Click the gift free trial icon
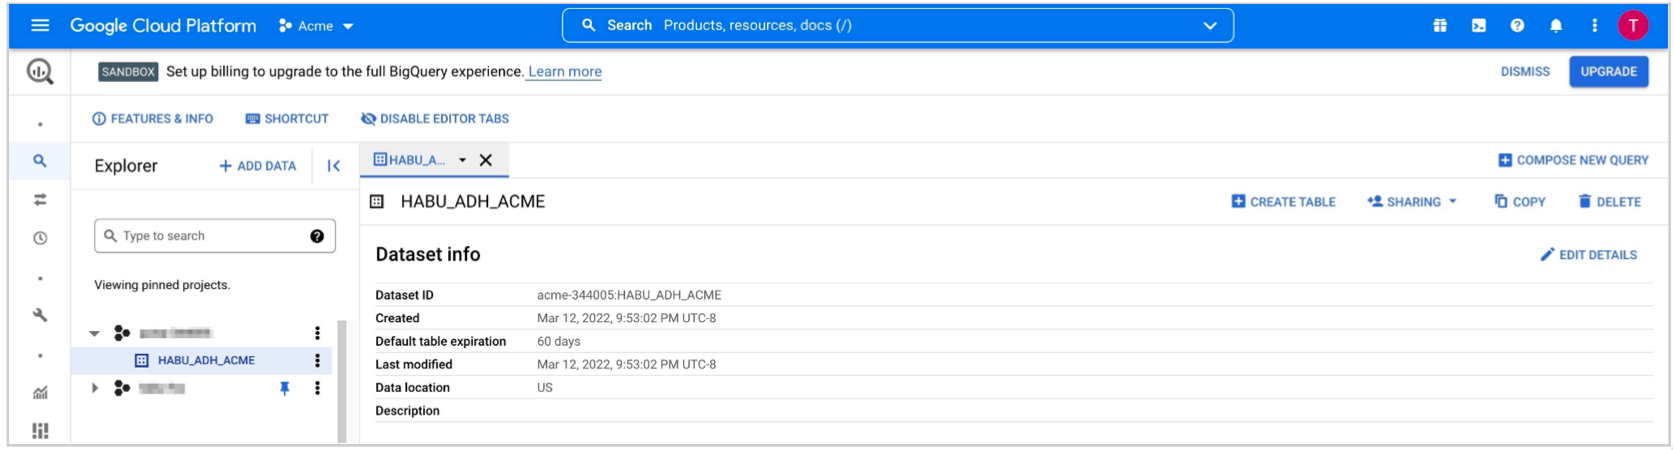Image resolution: width=1674 pixels, height=450 pixels. point(1440,26)
